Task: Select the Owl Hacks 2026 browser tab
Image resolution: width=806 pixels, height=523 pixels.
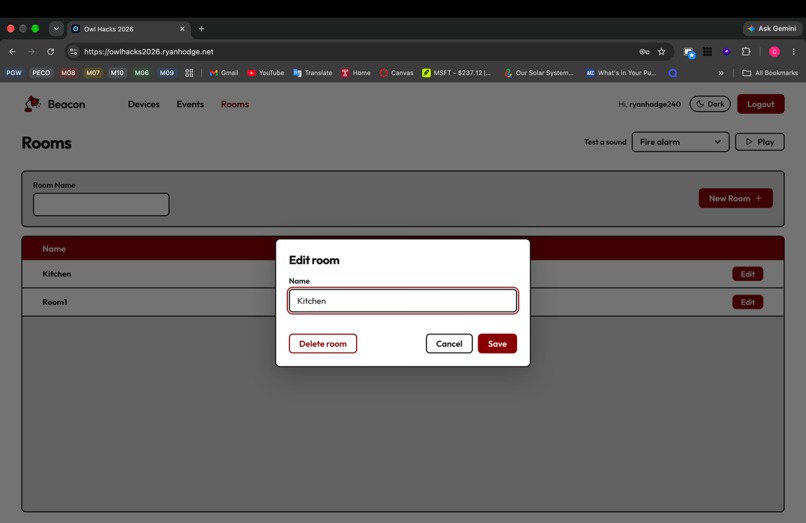Action: point(127,29)
